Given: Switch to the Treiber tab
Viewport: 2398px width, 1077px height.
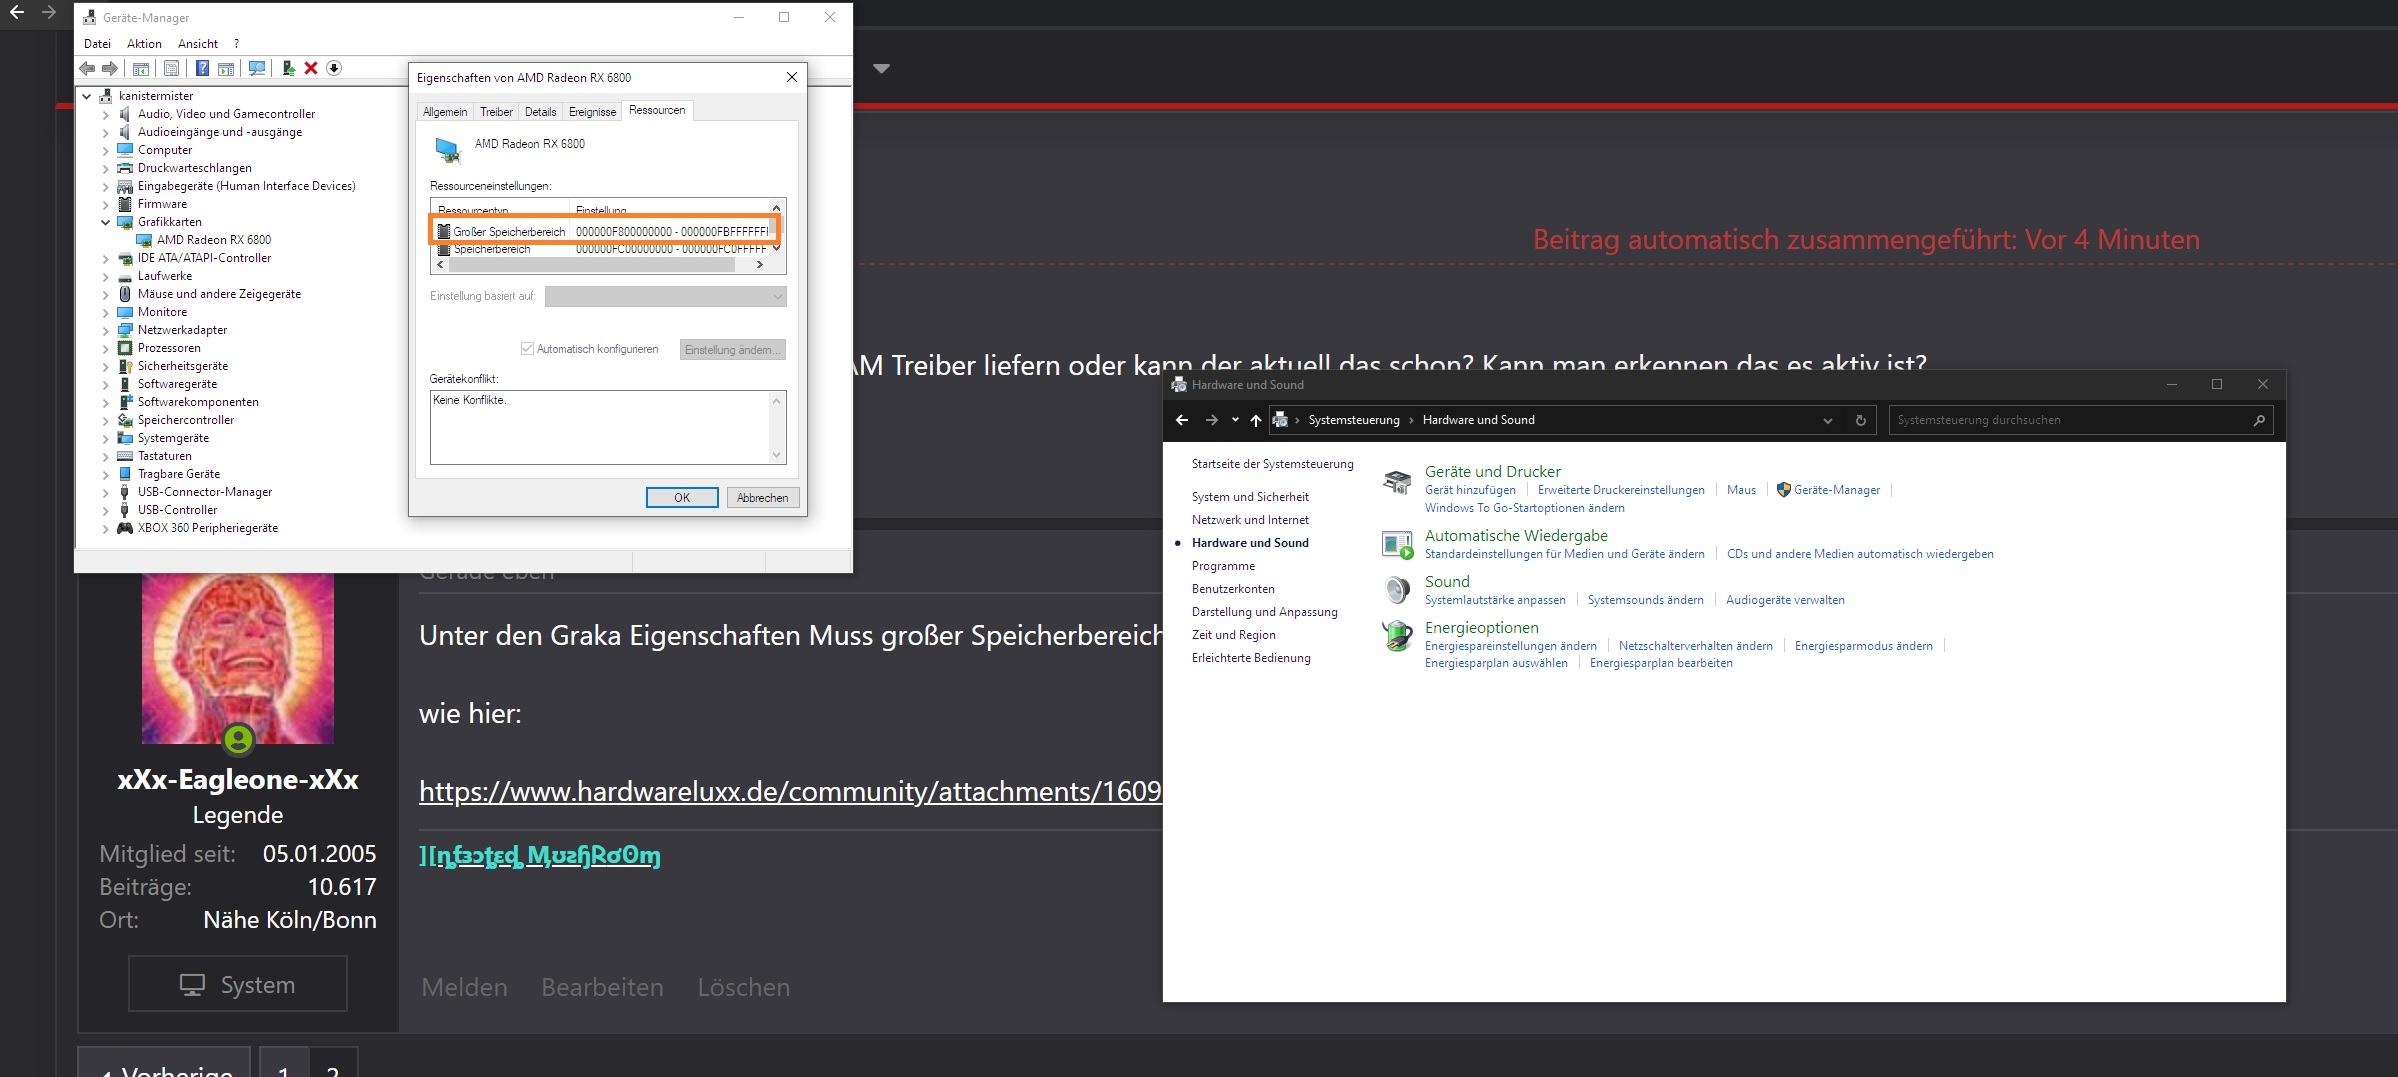Looking at the screenshot, I should 496,112.
